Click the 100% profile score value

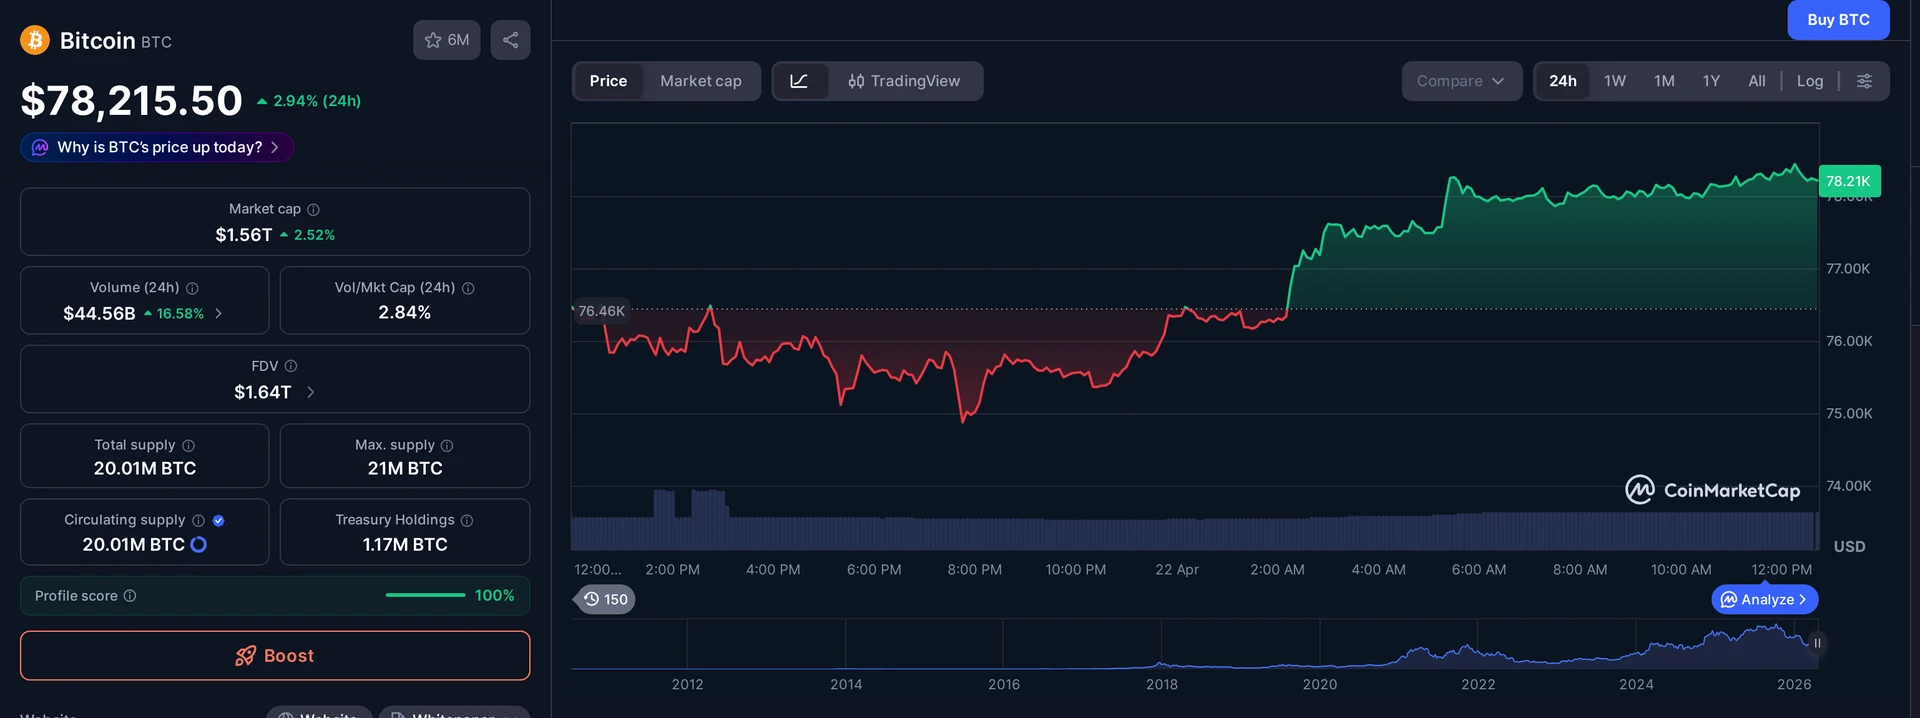pos(495,595)
